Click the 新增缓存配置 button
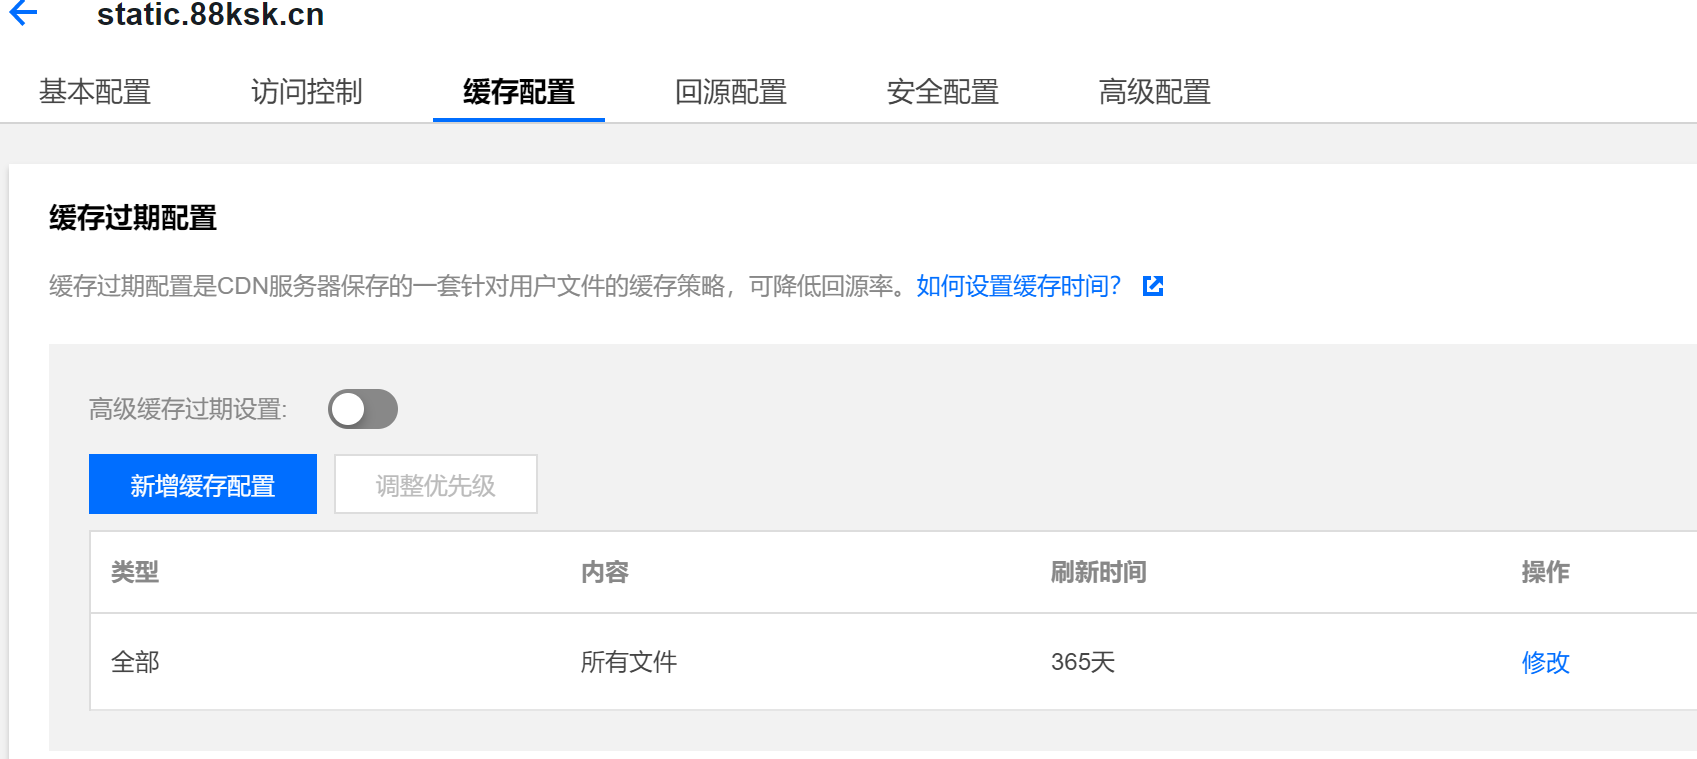Screen dimensions: 1697x759 point(203,484)
